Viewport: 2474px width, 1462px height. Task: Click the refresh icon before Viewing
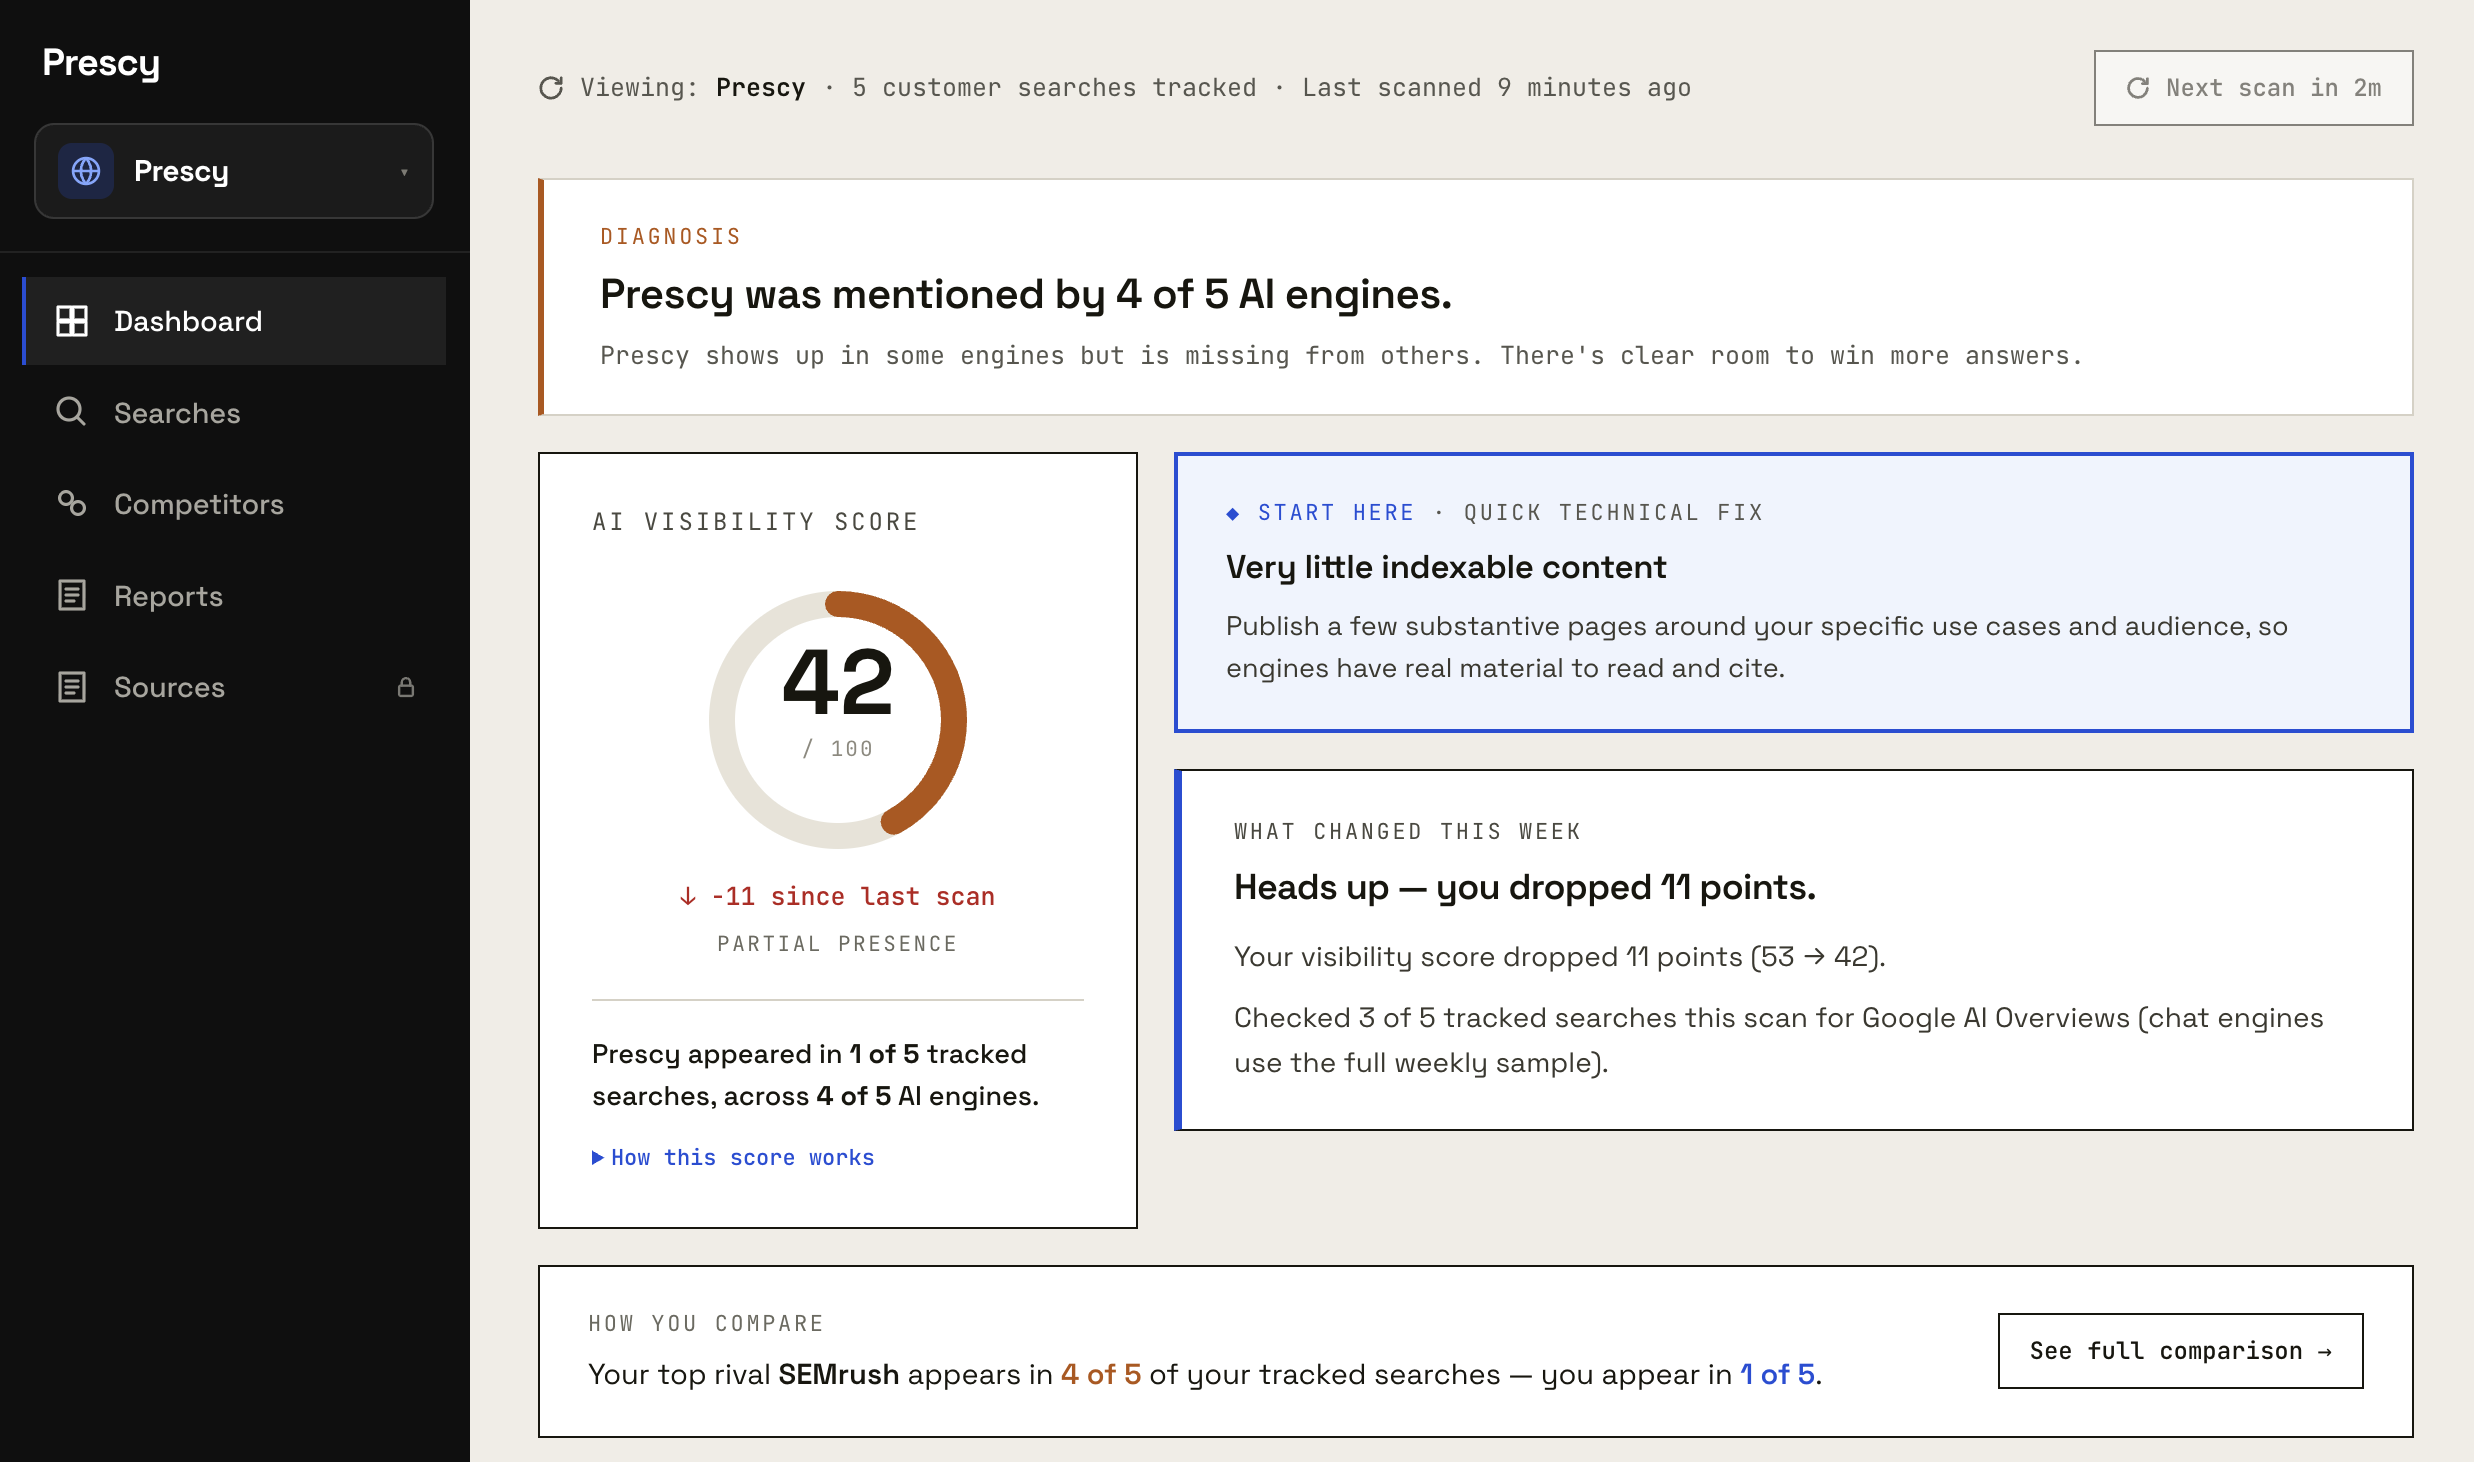coord(551,88)
